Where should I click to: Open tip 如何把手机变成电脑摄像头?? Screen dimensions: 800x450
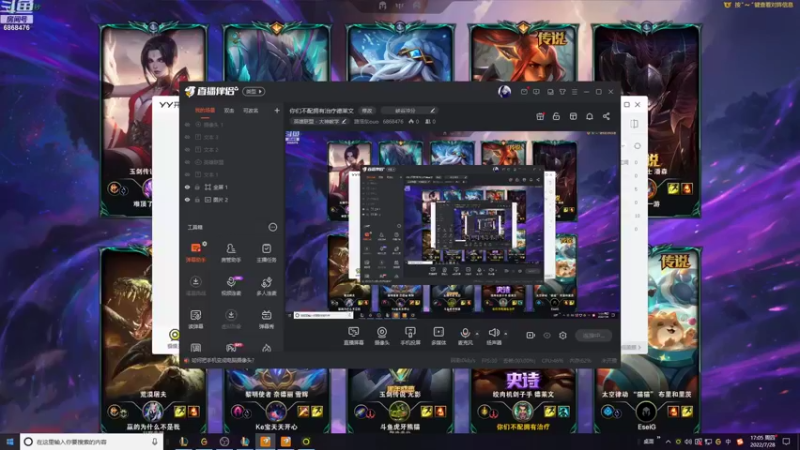pos(223,360)
